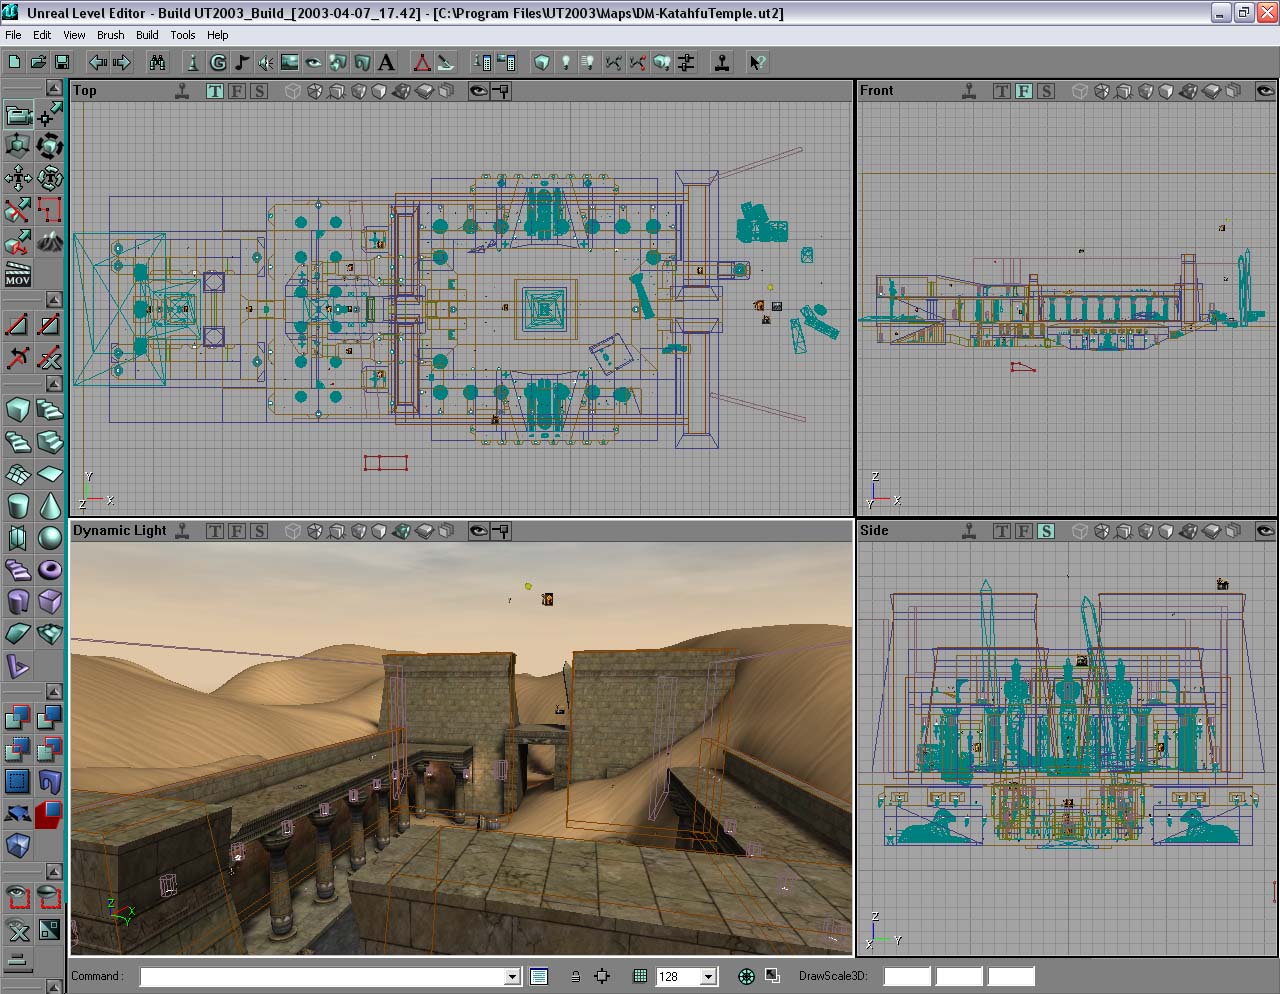This screenshot has width=1280, height=994.
Task: Build a Terrain grid brush
Action: click(x=18, y=474)
